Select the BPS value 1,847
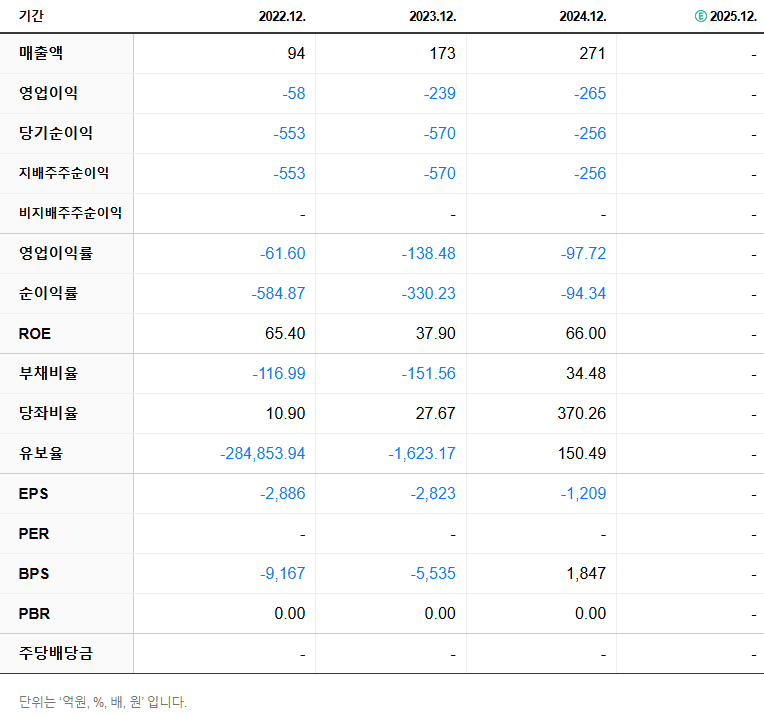The width and height of the screenshot is (764, 717). pyautogui.click(x=586, y=573)
